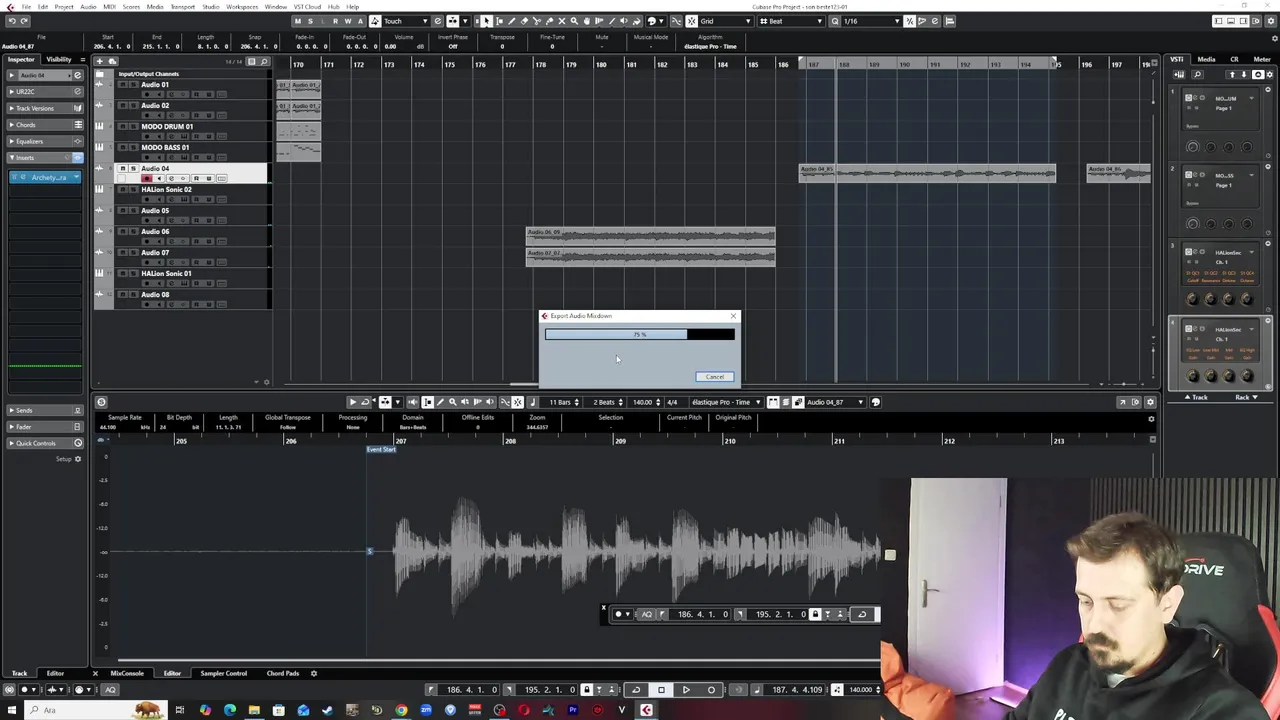Toggle global Write (W) automation button
This screenshot has width=1280, height=720.
pos(348,21)
